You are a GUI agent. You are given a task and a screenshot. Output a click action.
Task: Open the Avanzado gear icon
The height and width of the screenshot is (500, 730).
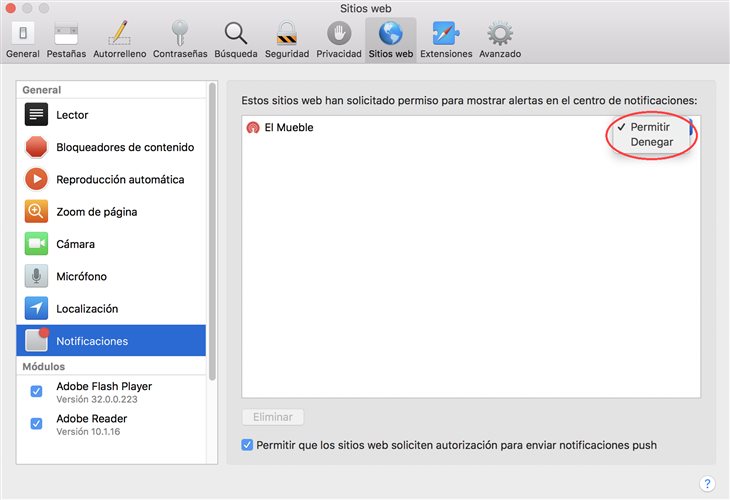pyautogui.click(x=500, y=34)
